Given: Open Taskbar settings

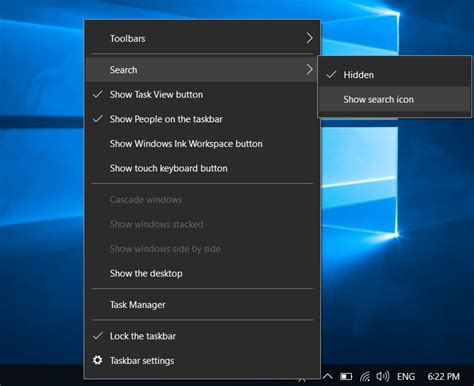Looking at the screenshot, I should pyautogui.click(x=202, y=361).
